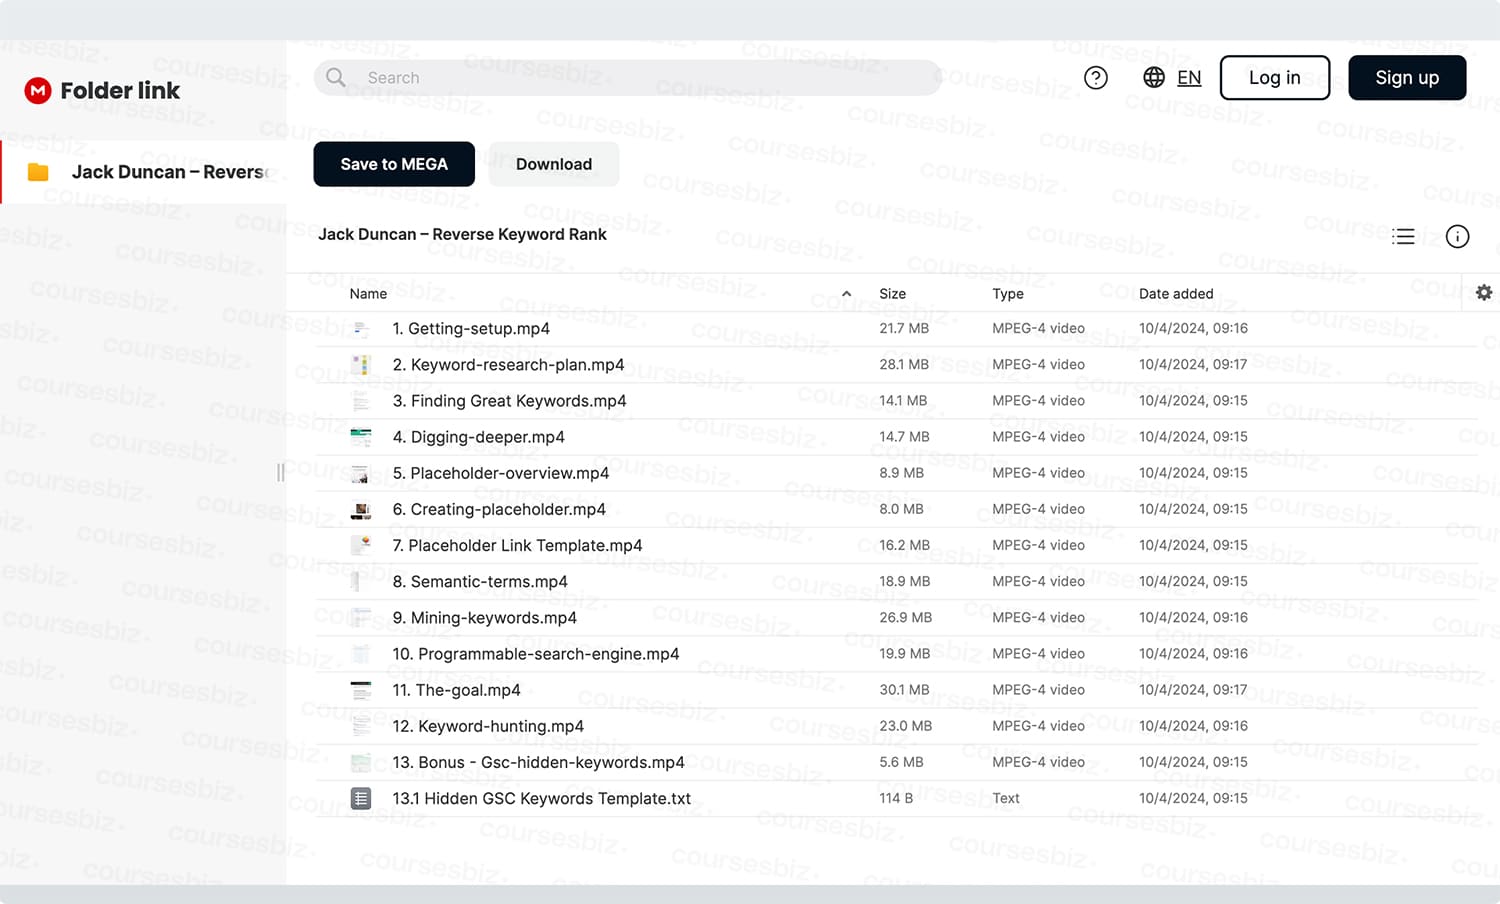Sort by the Size column header
The height and width of the screenshot is (904, 1500).
click(x=892, y=294)
